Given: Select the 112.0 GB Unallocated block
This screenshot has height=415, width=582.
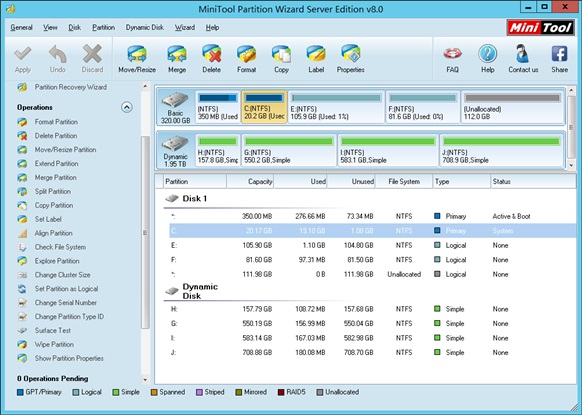Looking at the screenshot, I should click(x=512, y=107).
